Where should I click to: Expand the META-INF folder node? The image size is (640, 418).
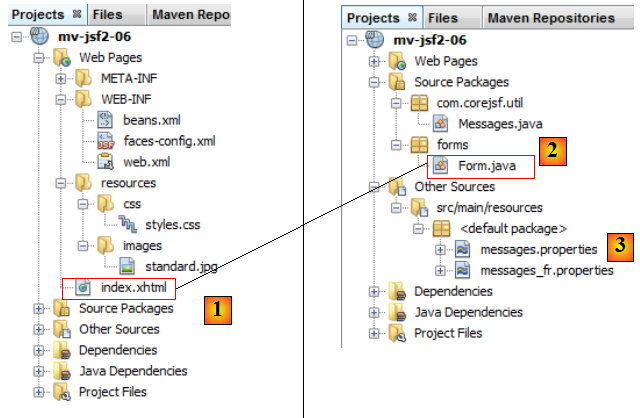point(62,78)
